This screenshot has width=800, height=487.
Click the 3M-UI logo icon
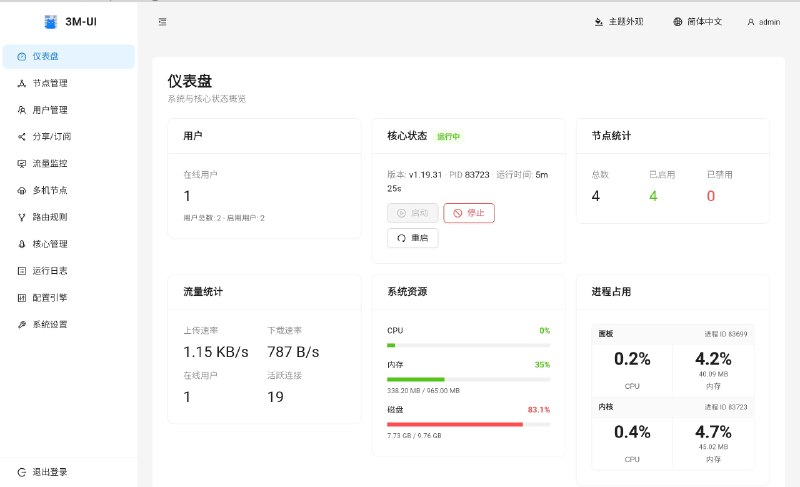coord(51,22)
